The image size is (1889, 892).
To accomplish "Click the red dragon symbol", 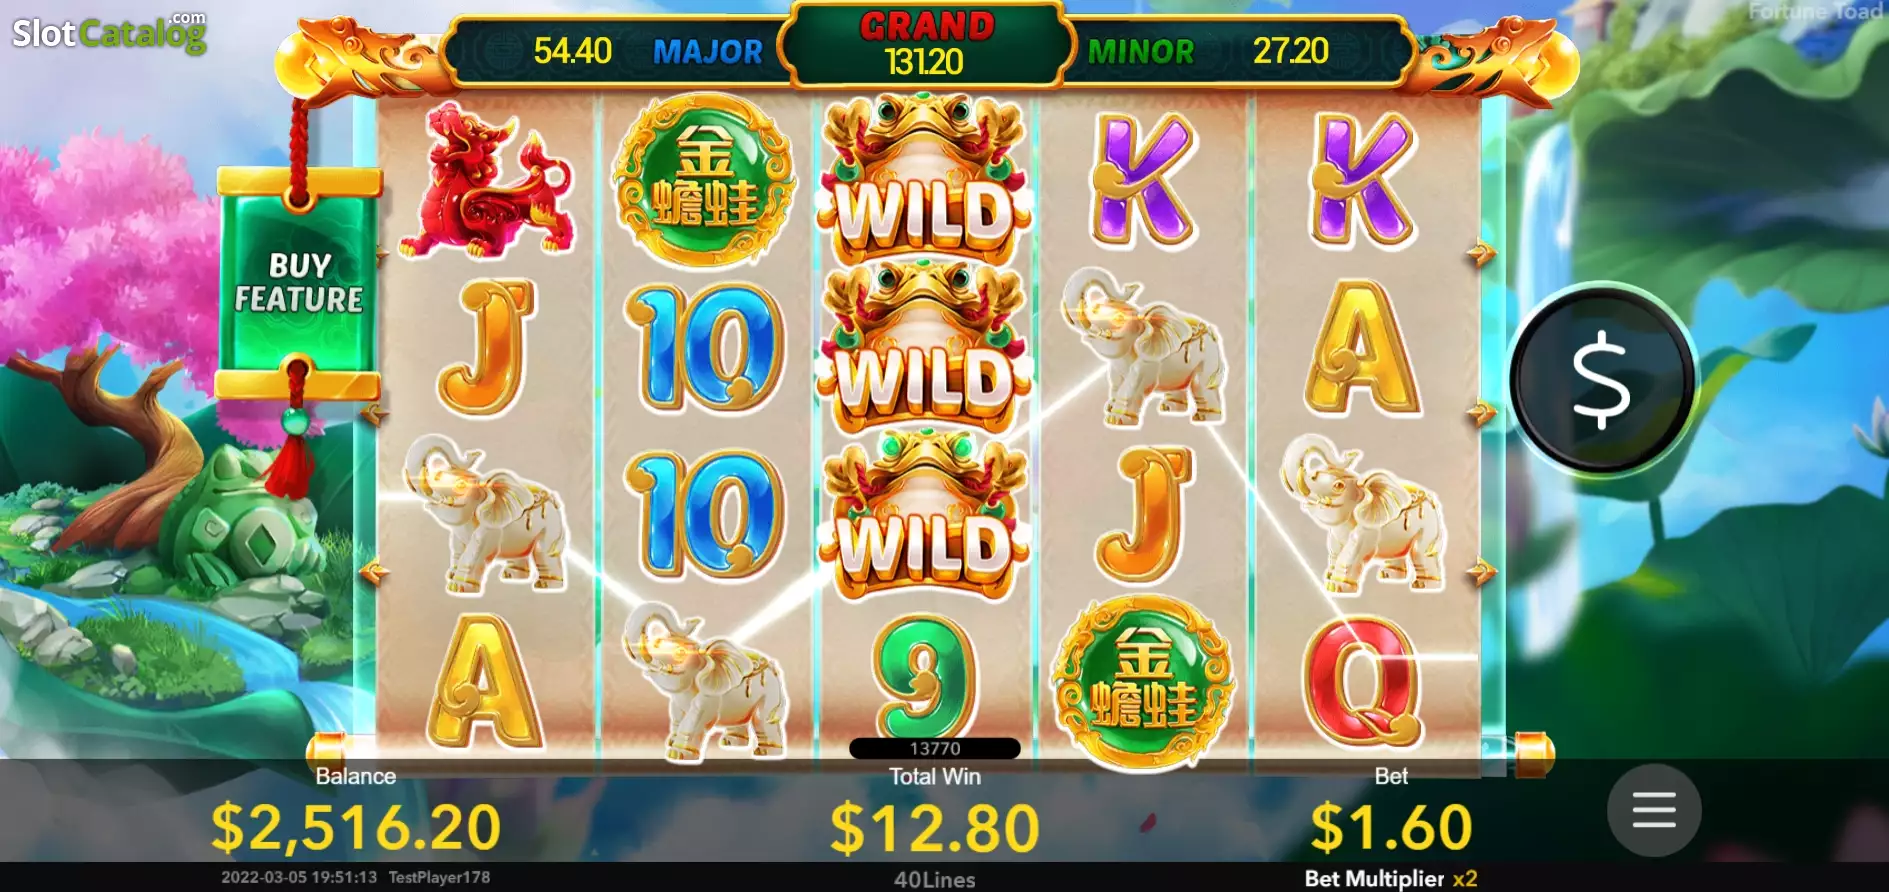I will 485,180.
